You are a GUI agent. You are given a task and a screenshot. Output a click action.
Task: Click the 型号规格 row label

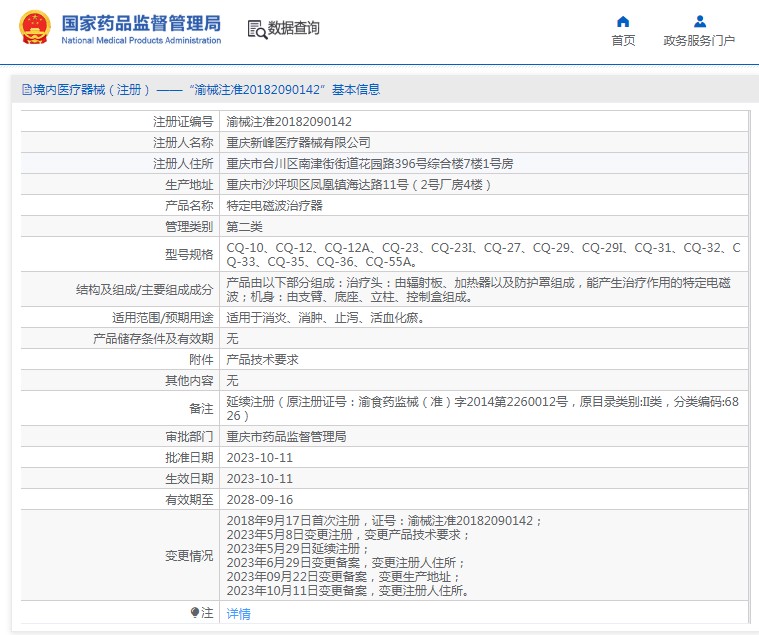coord(189,254)
